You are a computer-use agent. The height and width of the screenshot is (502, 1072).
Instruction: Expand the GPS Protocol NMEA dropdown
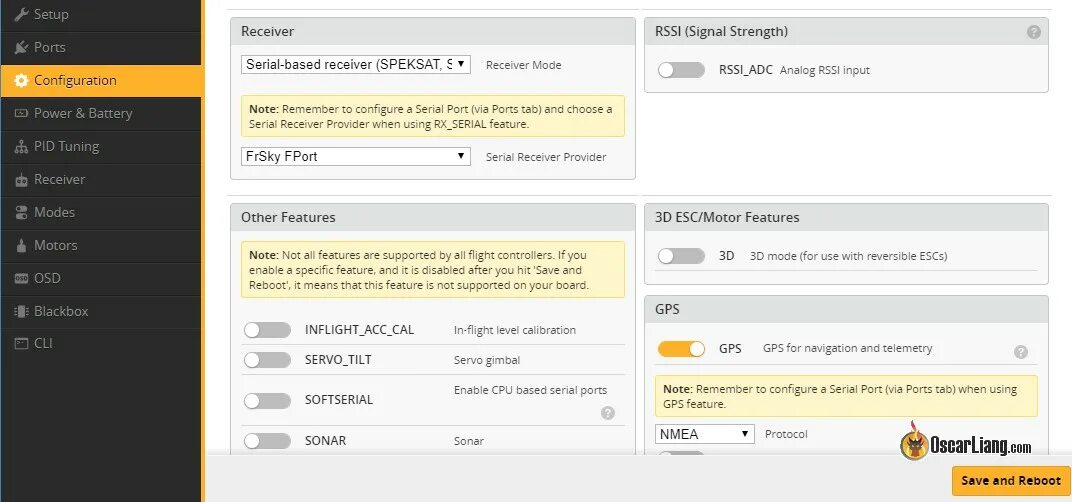(704, 434)
